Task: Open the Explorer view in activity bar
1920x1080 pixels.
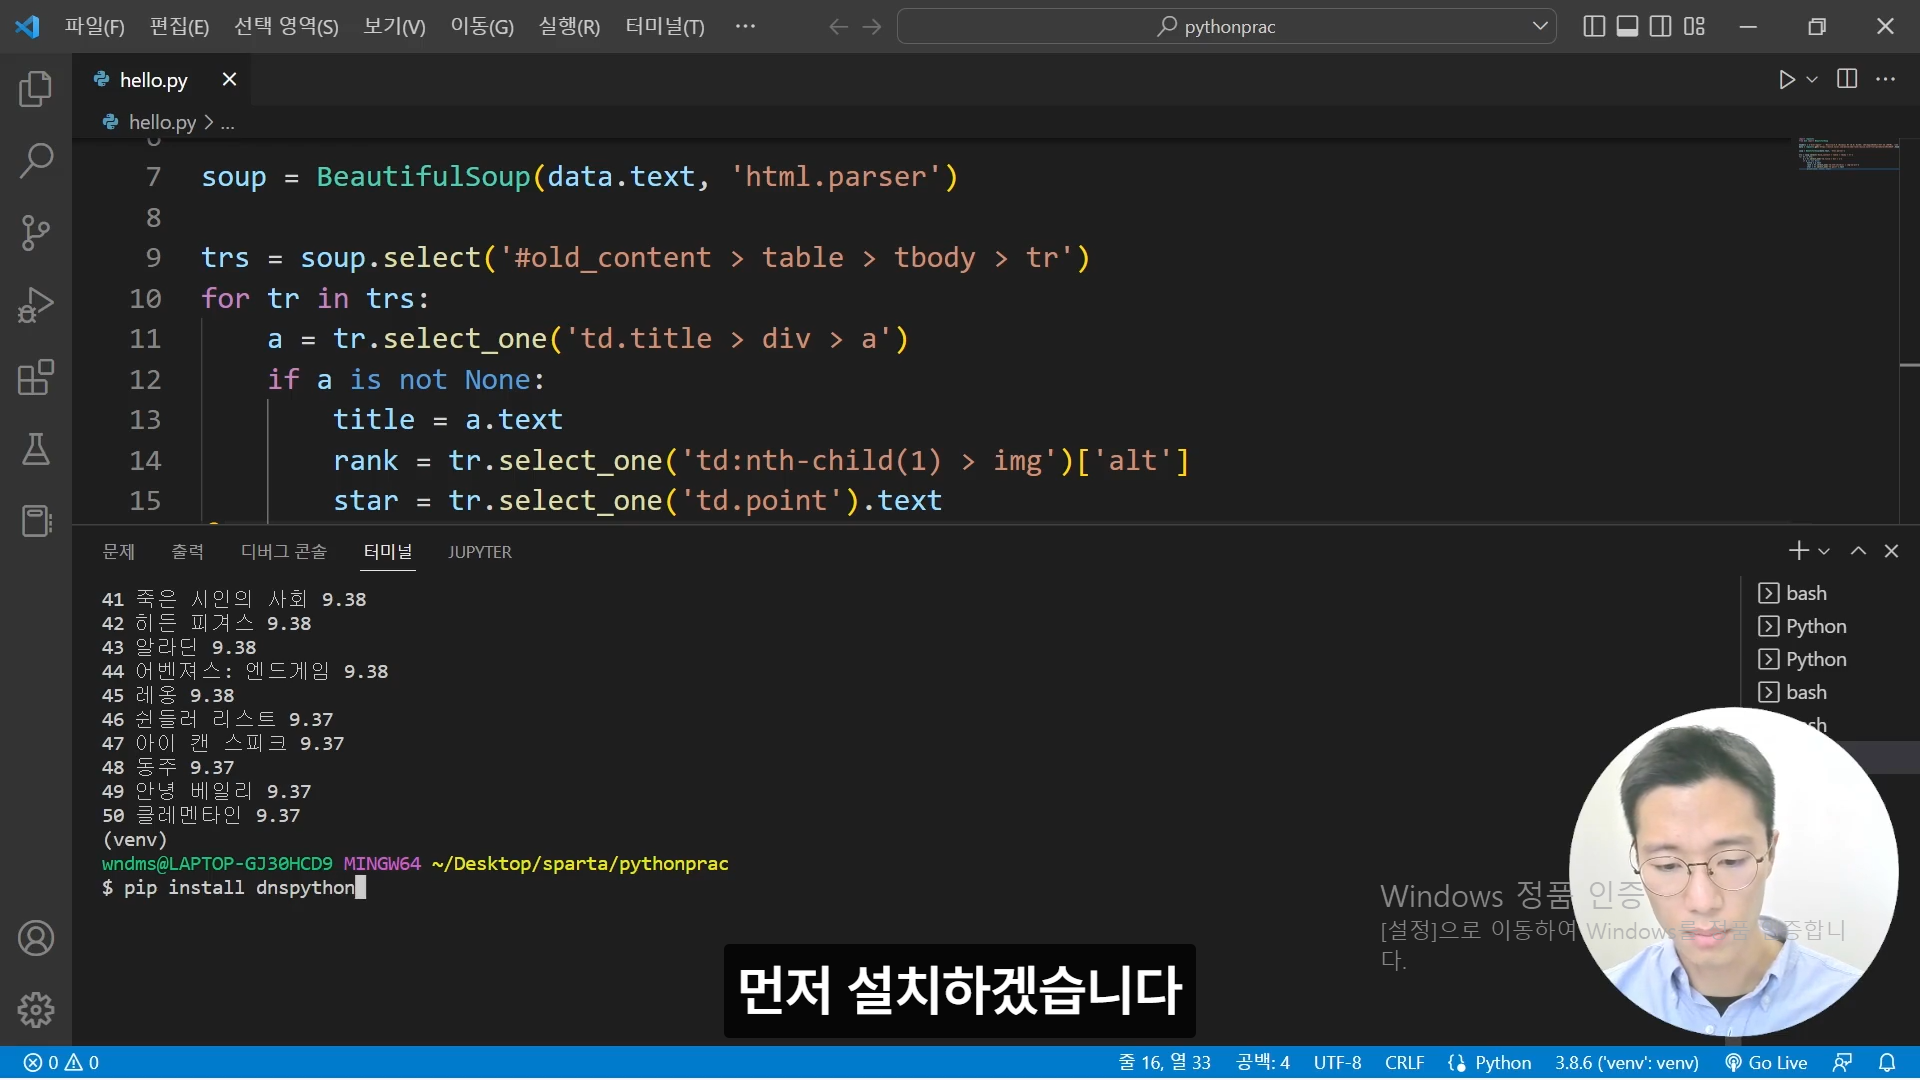Action: (36, 89)
